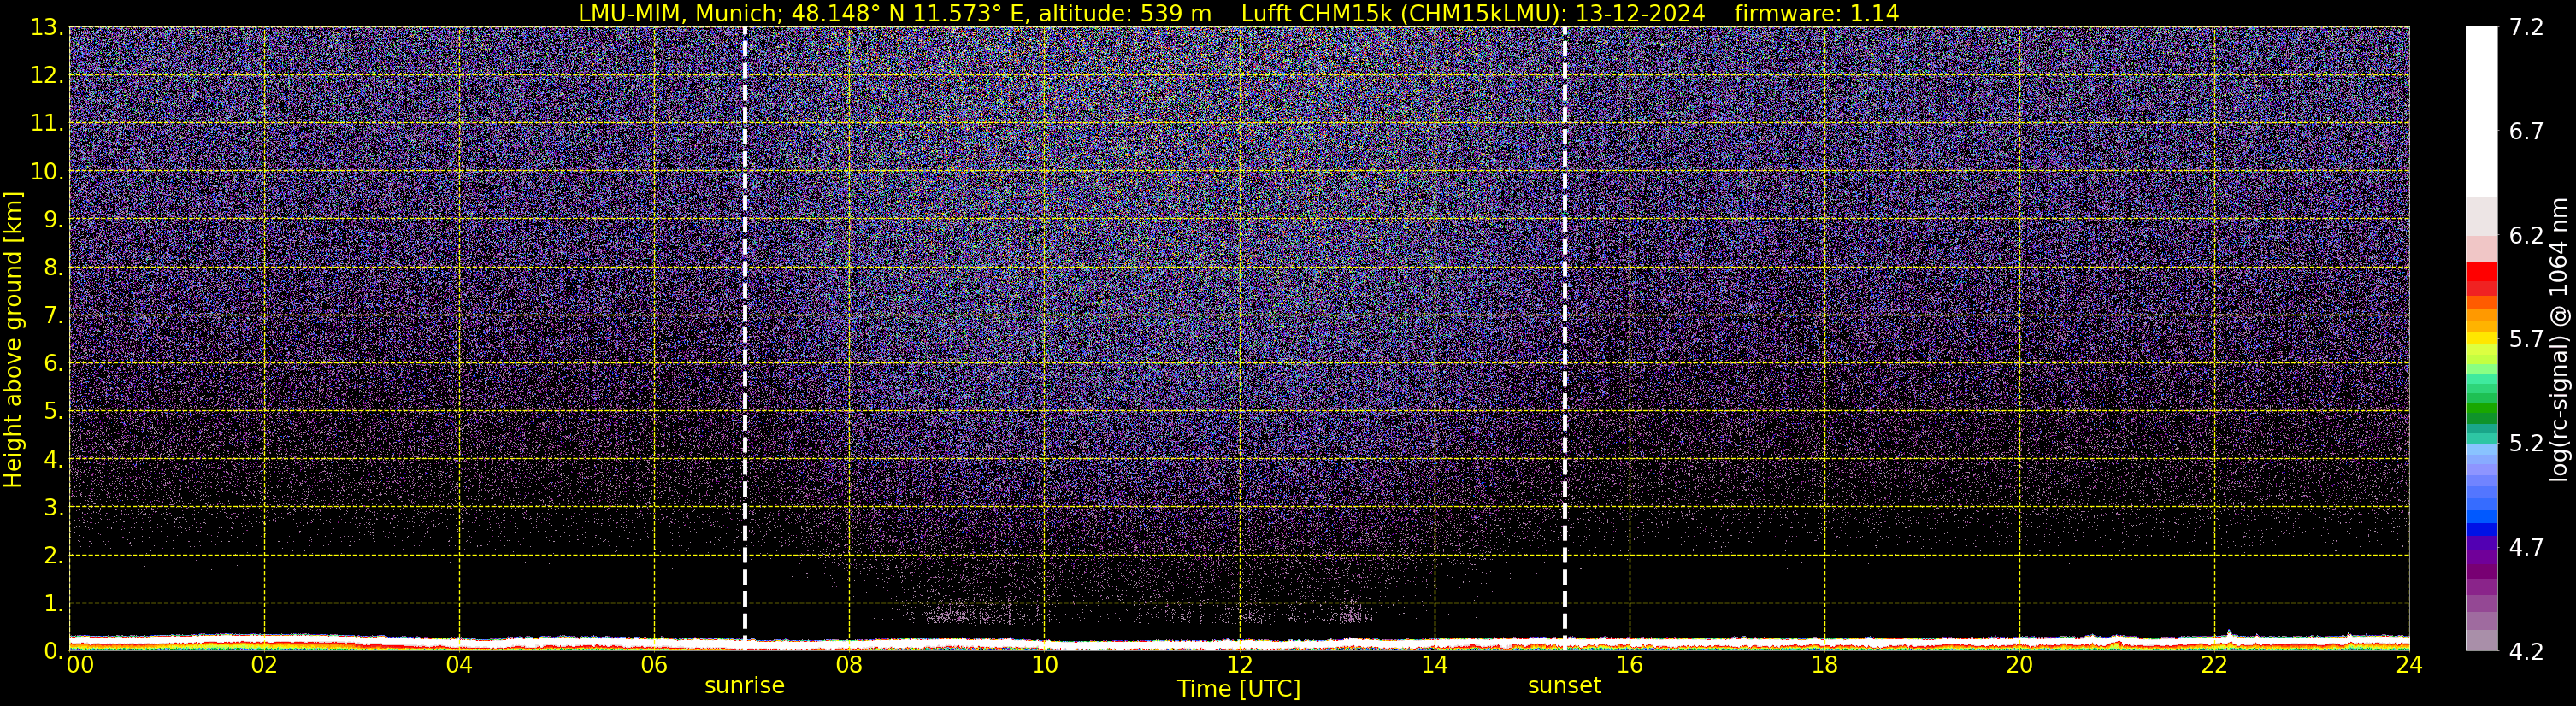Click the colorbar tick value 5.7
2576x706 pixels.
2526,339
